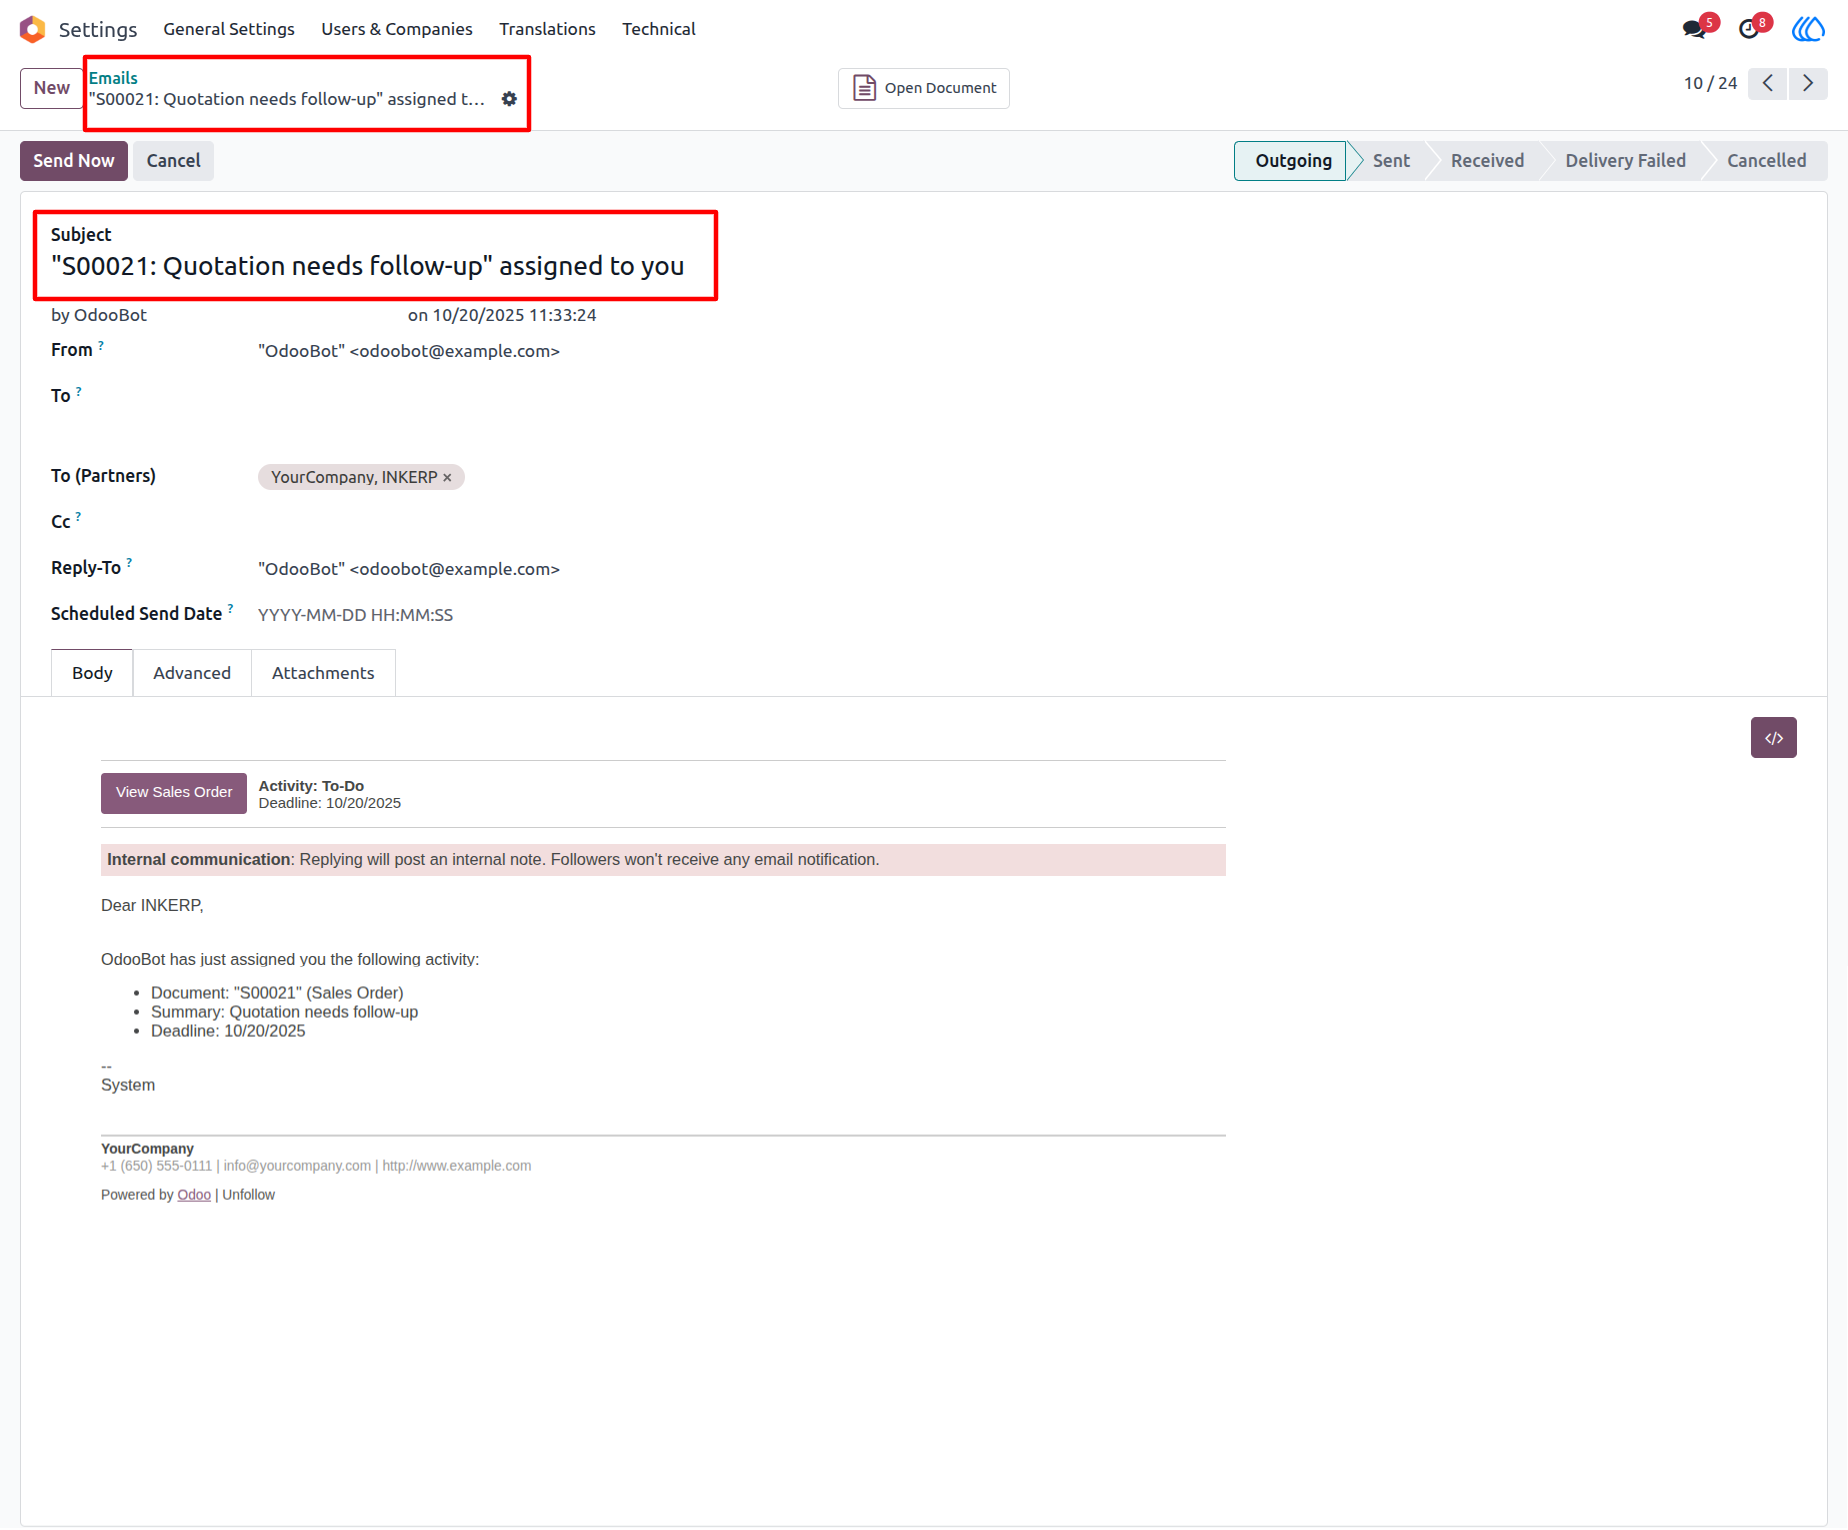1848x1530 pixels.
Task: Go to previous email record
Action: coord(1768,83)
